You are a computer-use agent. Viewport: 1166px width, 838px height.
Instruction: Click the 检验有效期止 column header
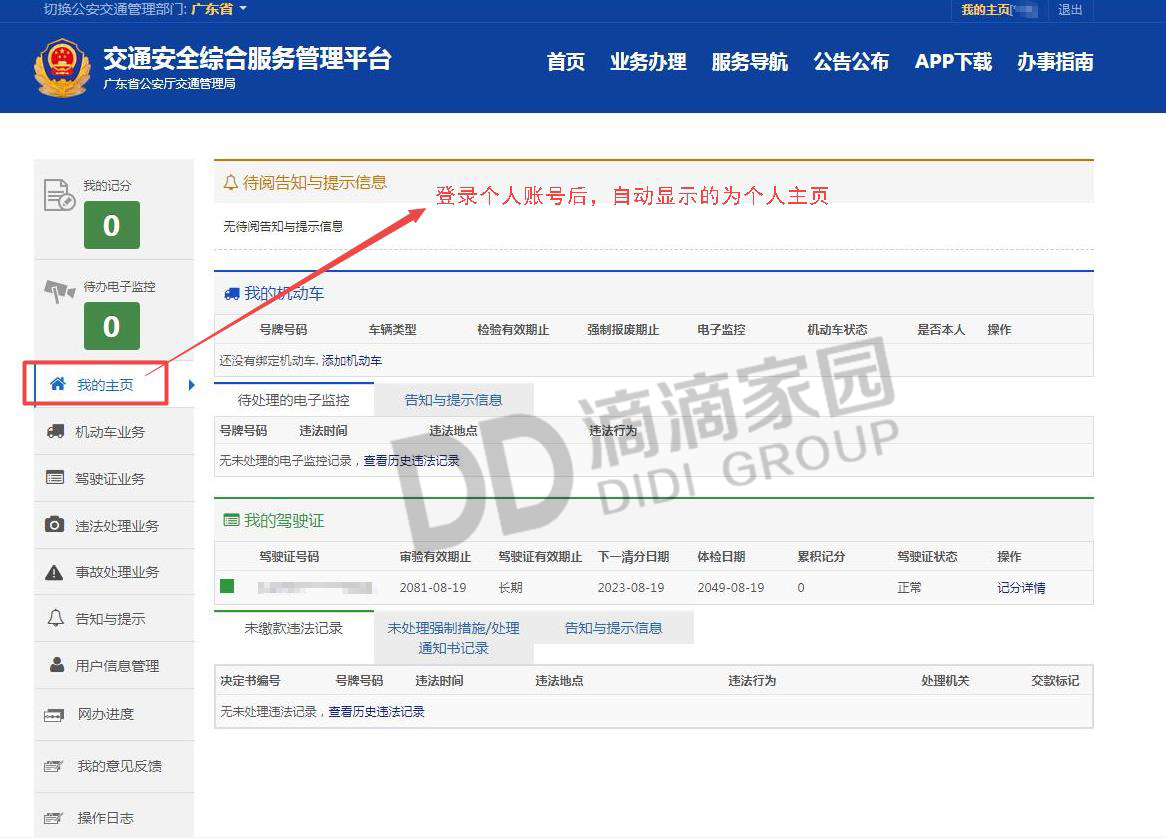pyautogui.click(x=513, y=329)
